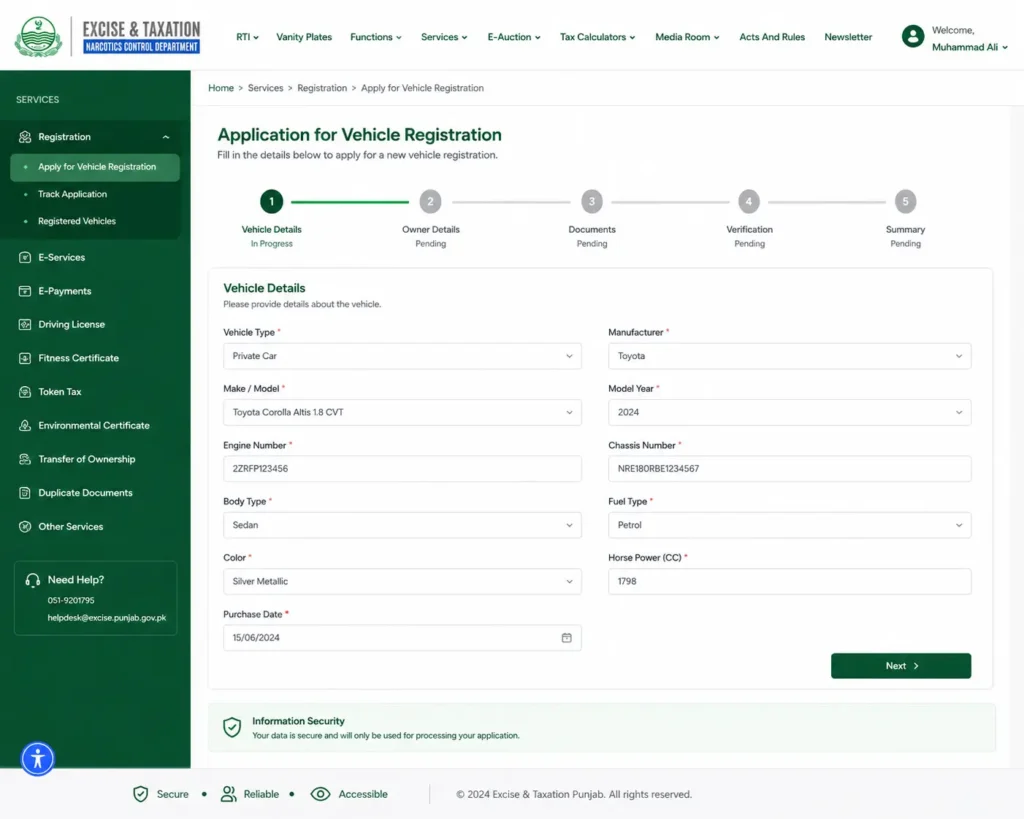
Task: Click the Next button
Action: 901,666
